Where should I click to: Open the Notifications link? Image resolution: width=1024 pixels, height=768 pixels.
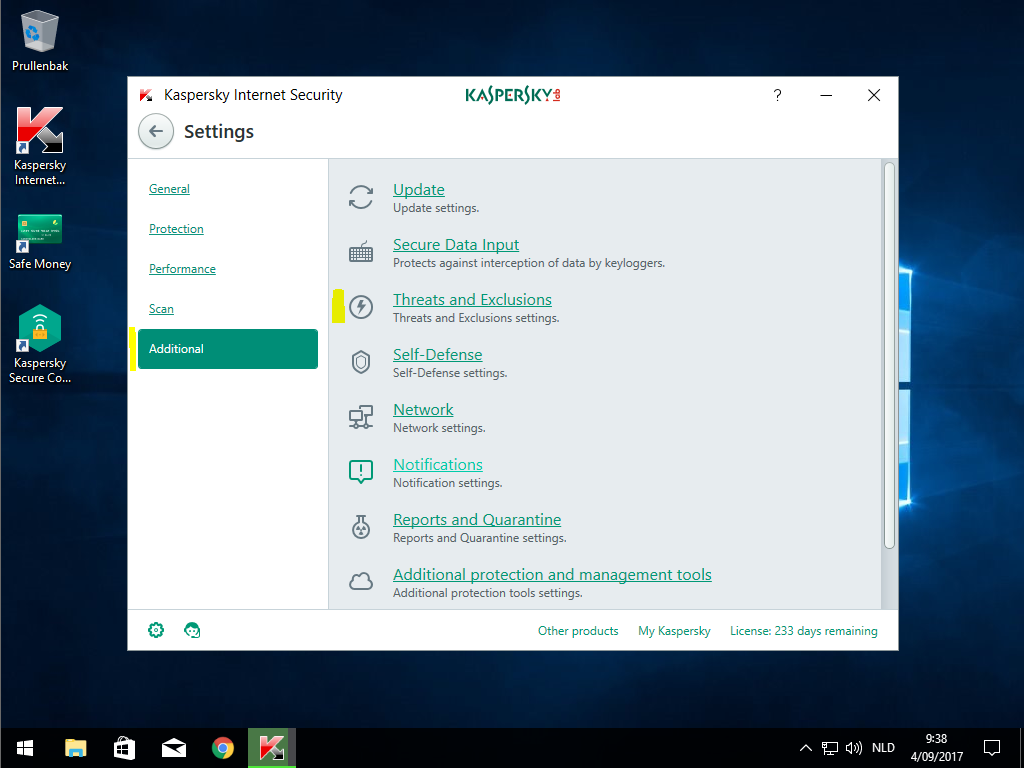tap(438, 464)
